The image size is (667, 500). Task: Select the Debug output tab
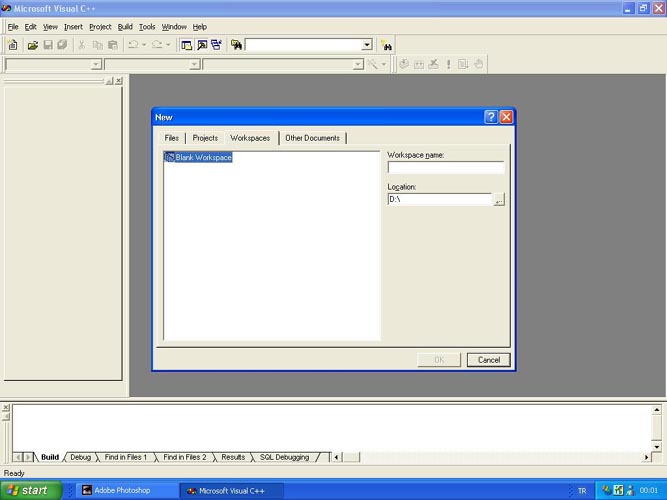(x=80, y=457)
